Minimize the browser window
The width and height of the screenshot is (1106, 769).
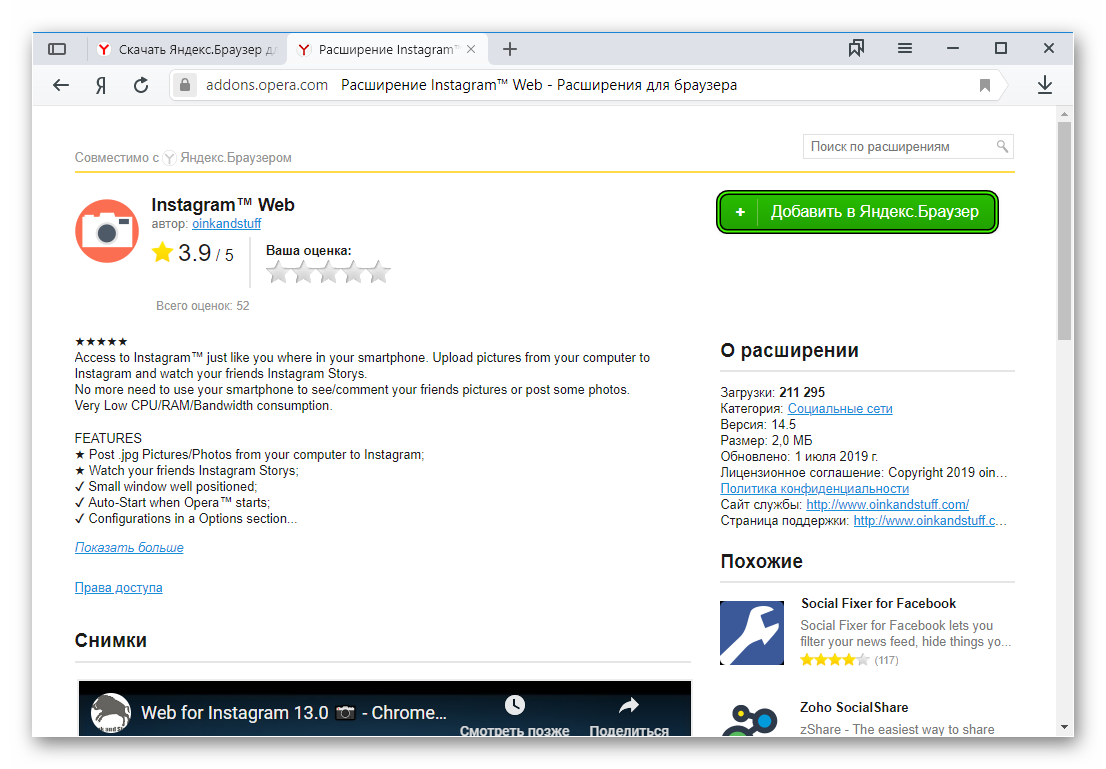[x=953, y=48]
